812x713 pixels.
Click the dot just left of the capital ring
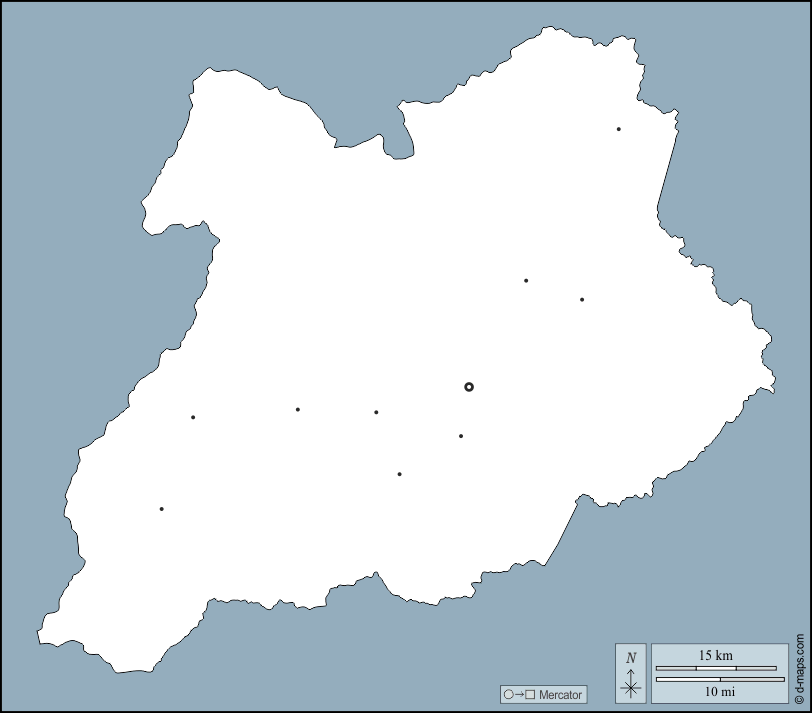376,412
